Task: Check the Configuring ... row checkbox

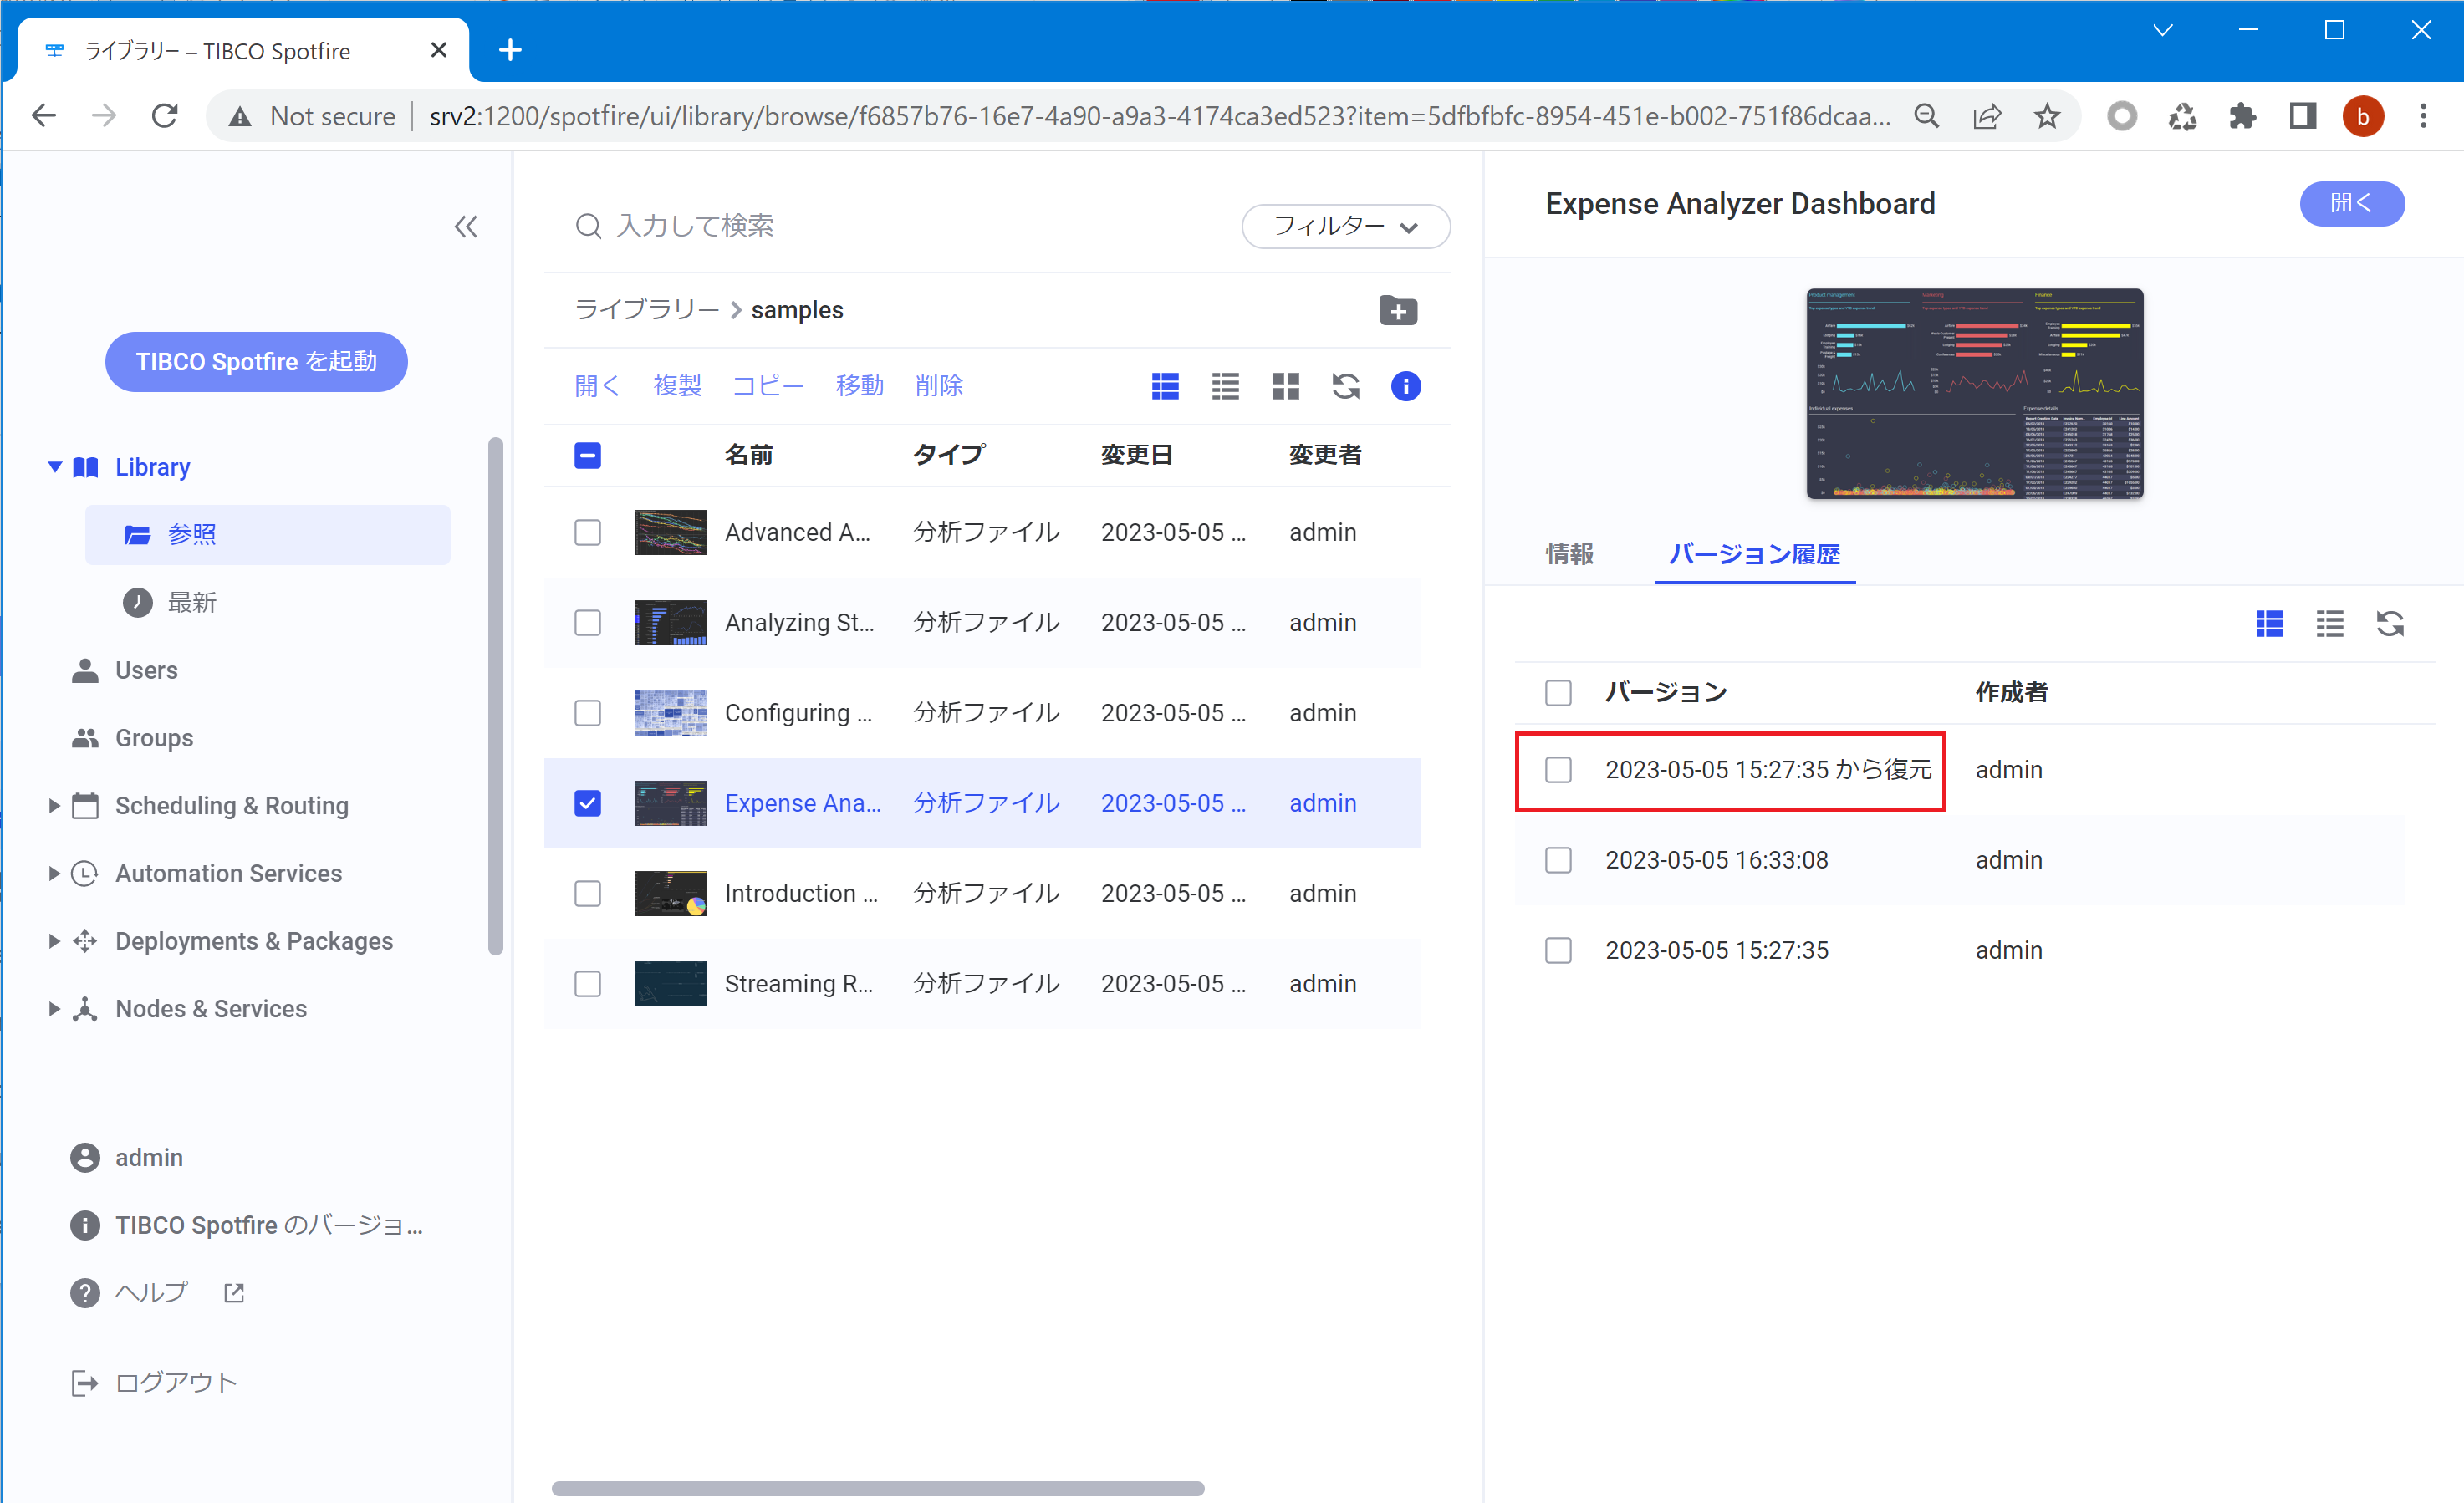Action: click(588, 713)
